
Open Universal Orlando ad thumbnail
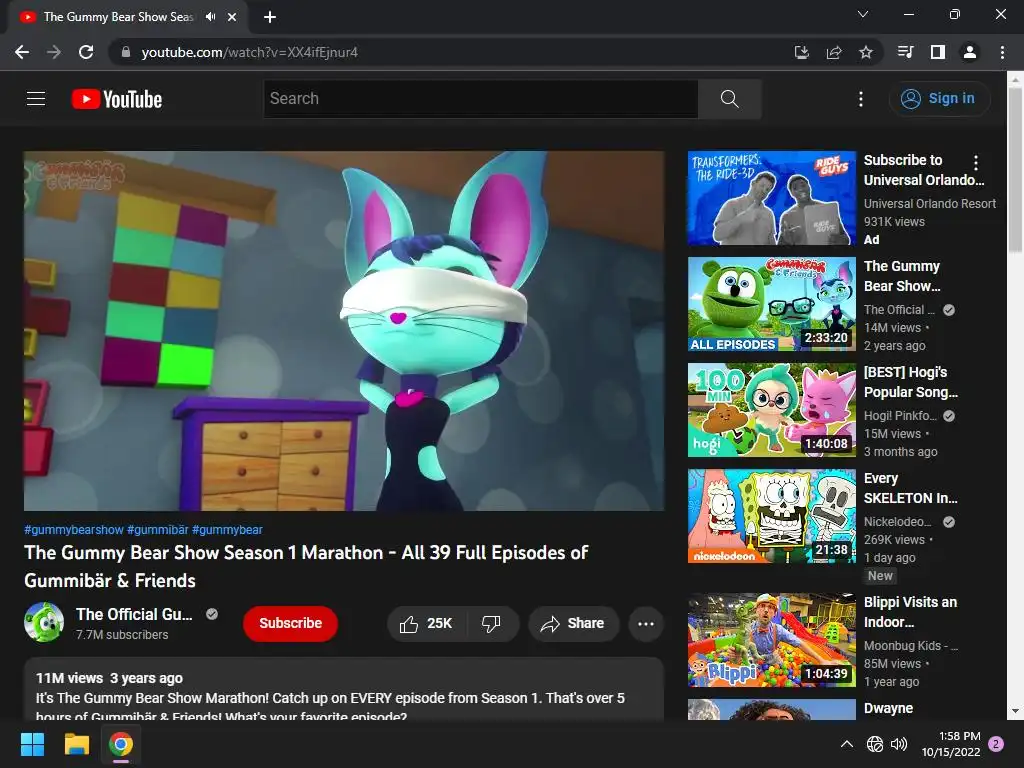(772, 199)
